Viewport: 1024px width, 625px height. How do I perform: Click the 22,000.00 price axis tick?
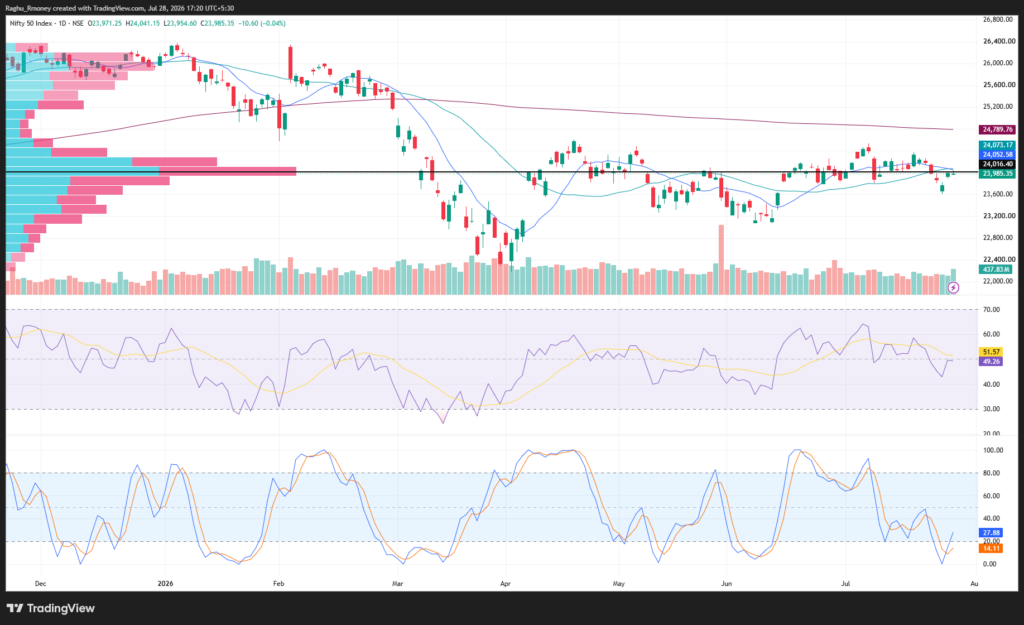(999, 281)
